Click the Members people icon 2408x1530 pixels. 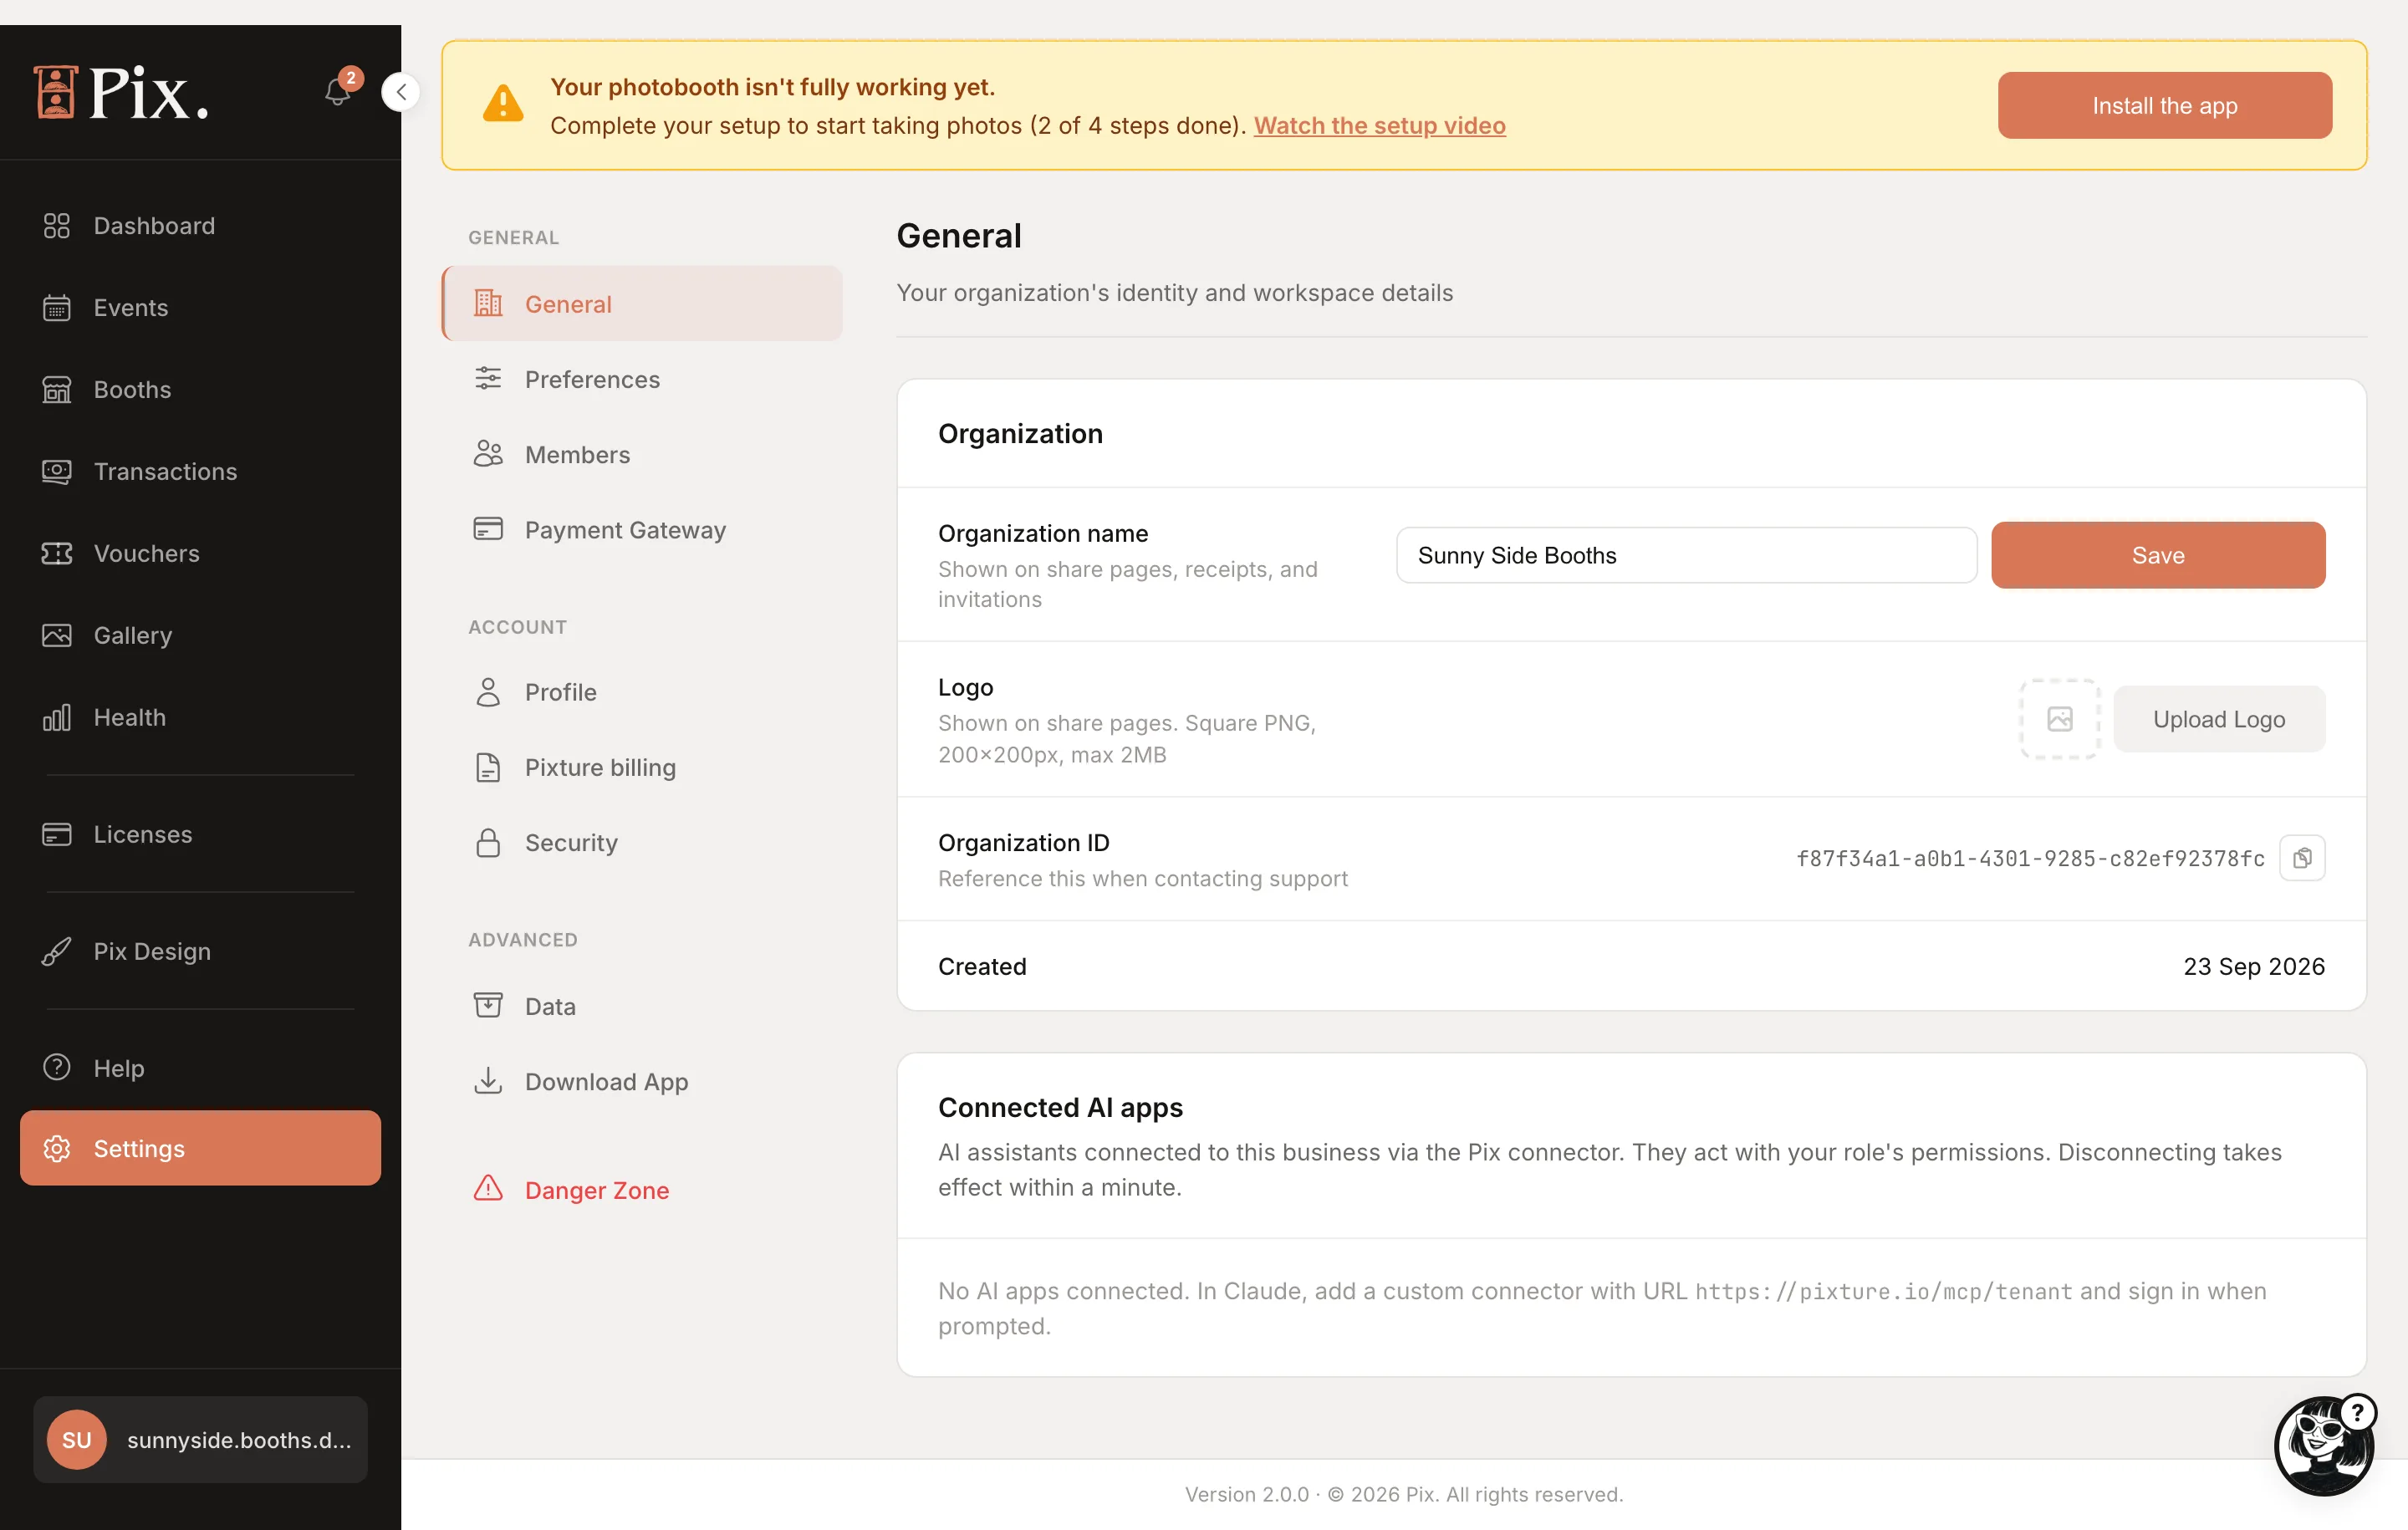pyautogui.click(x=488, y=454)
